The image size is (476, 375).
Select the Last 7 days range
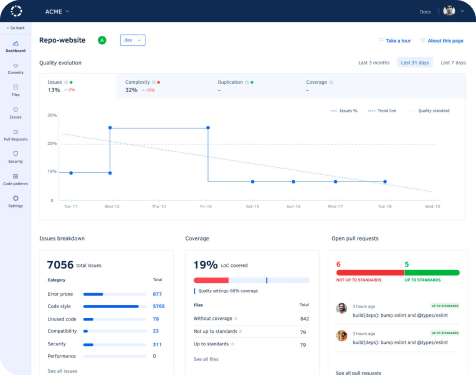(453, 63)
